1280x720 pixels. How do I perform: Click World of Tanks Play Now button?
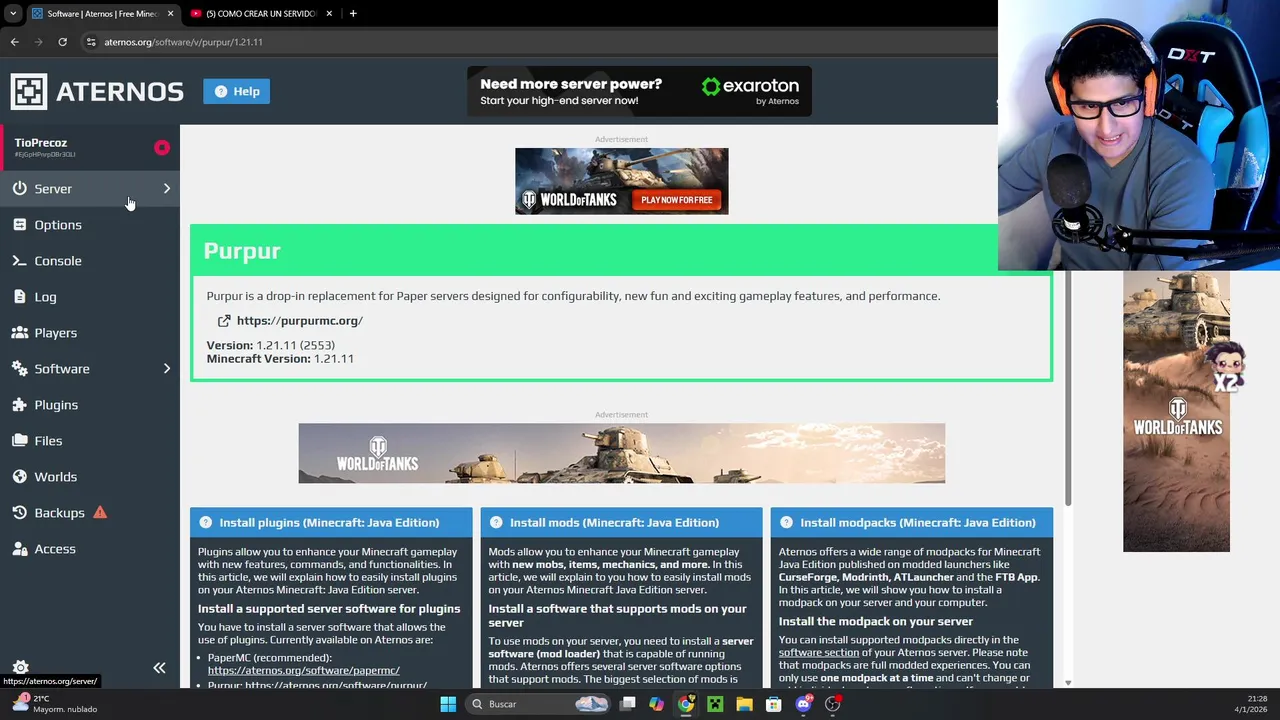tap(677, 200)
